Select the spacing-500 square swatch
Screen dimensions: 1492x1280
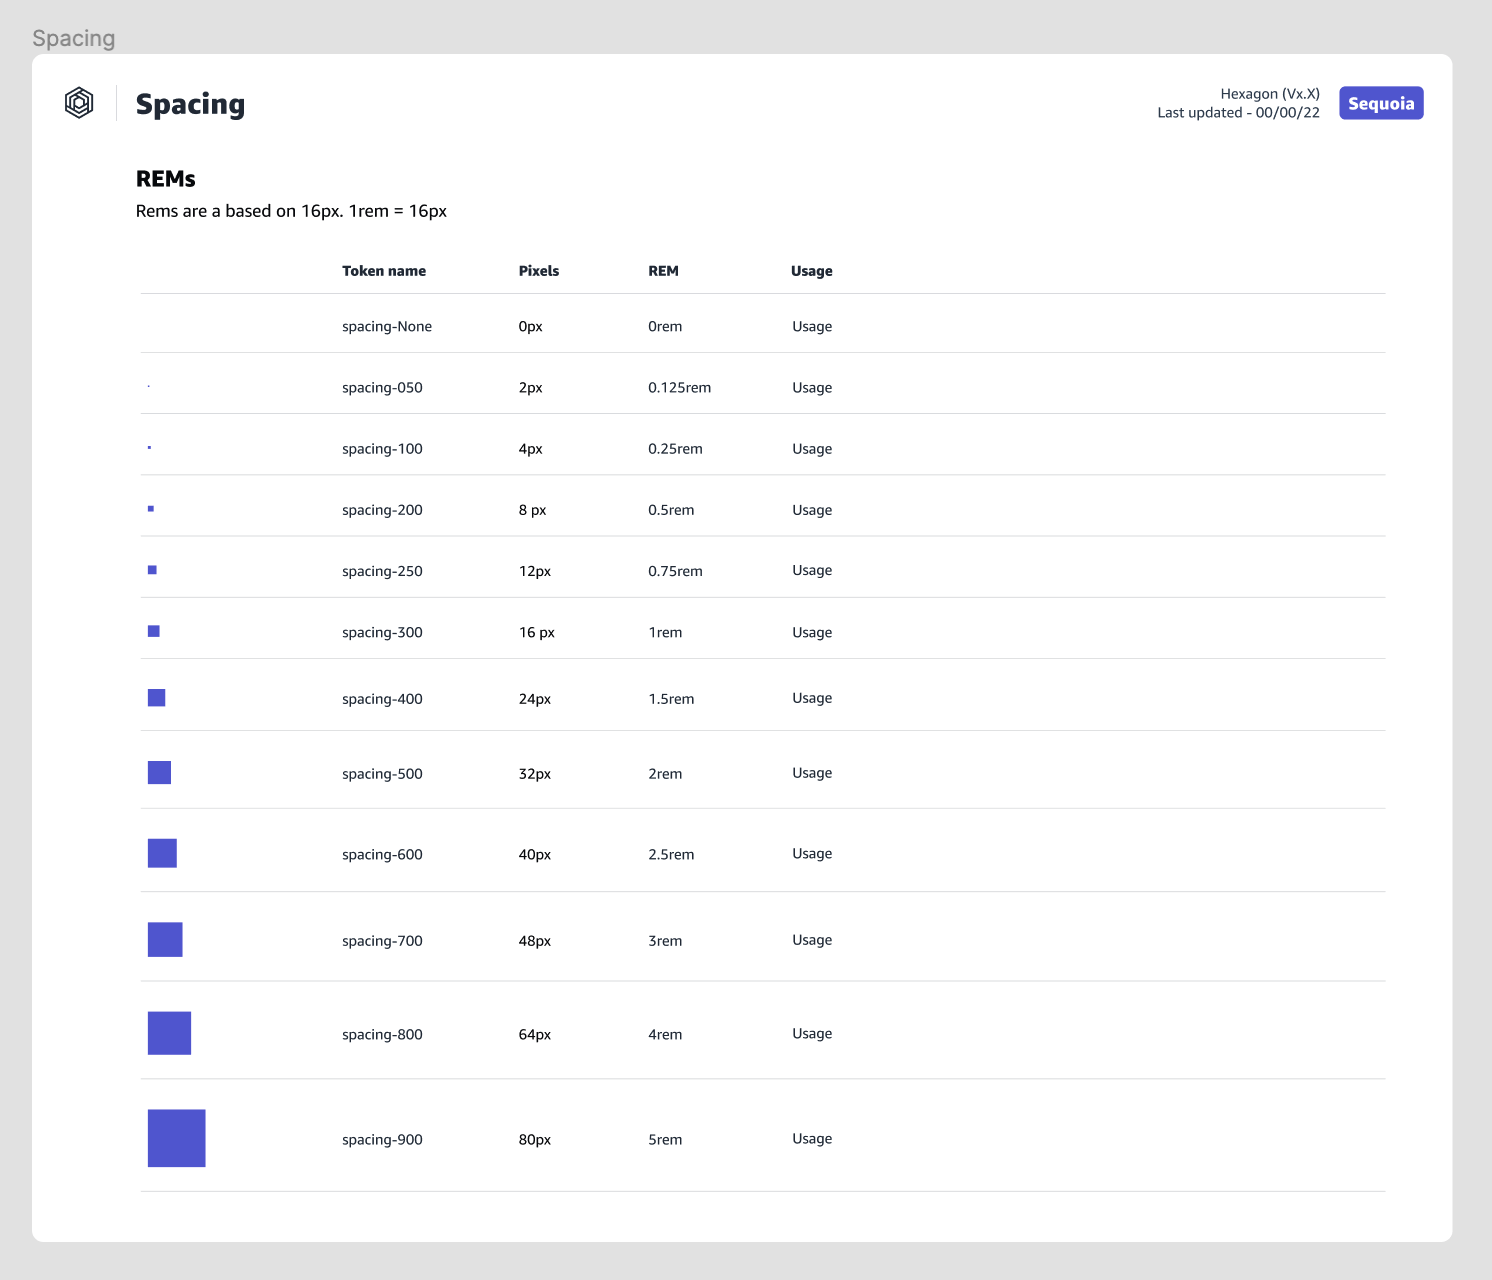(x=159, y=772)
